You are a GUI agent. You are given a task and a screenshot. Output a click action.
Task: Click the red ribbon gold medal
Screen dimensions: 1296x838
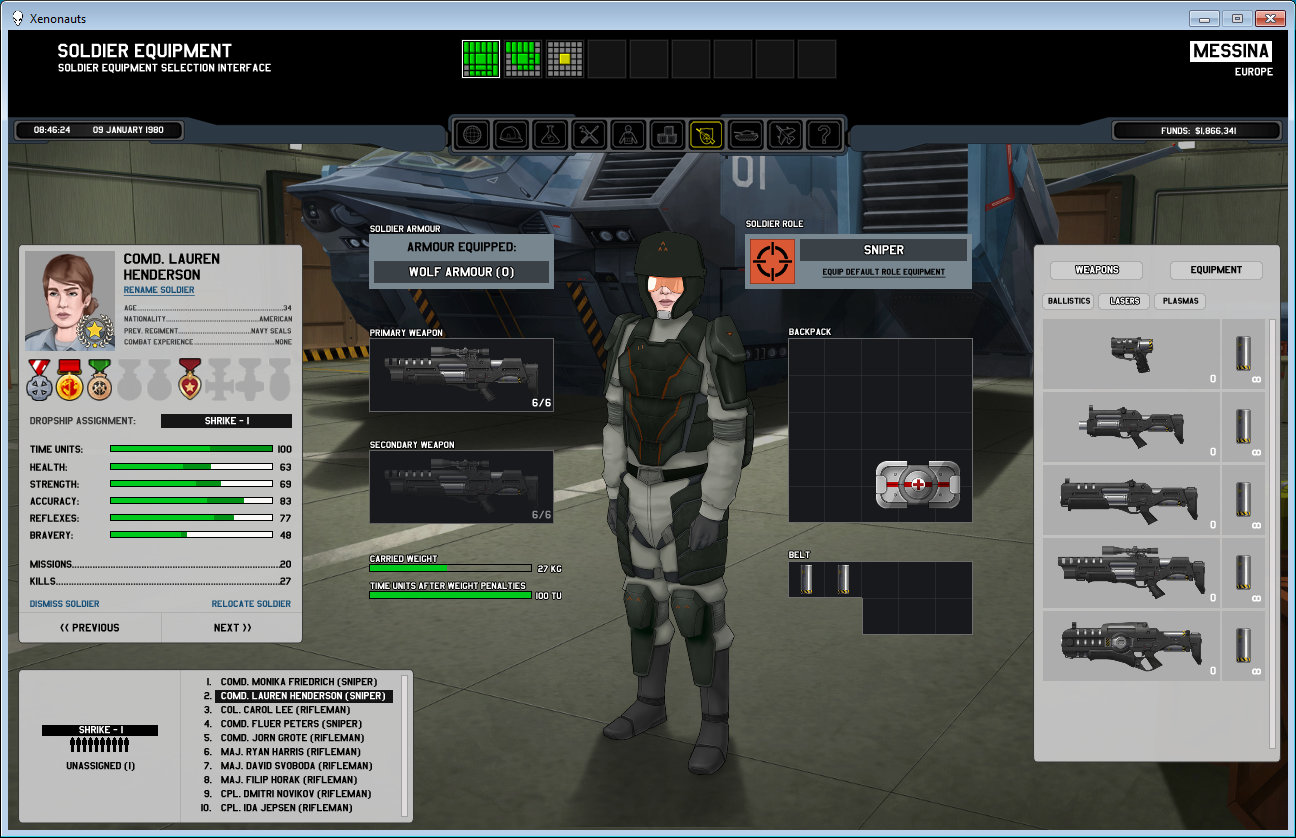70,379
